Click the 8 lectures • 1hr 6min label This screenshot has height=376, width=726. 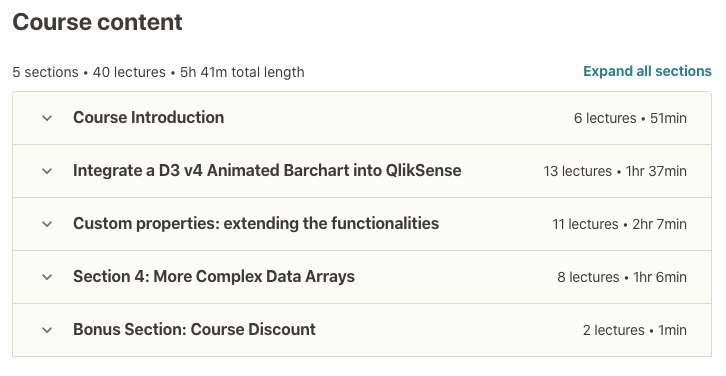pyautogui.click(x=622, y=277)
